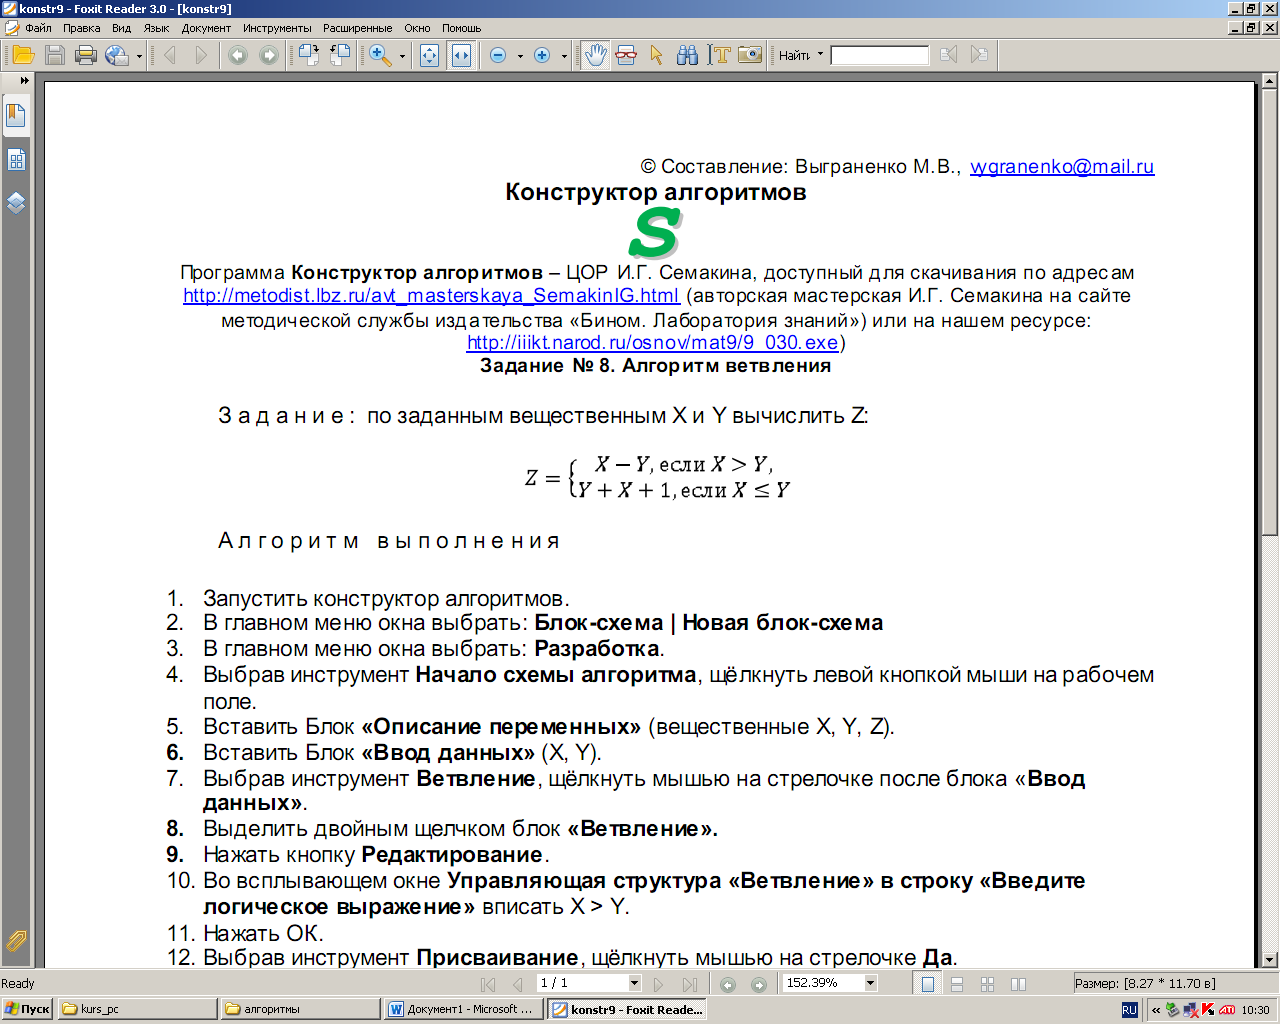Image resolution: width=1280 pixels, height=1024 pixels.
Task: Open the Помощь menu
Action: click(462, 28)
